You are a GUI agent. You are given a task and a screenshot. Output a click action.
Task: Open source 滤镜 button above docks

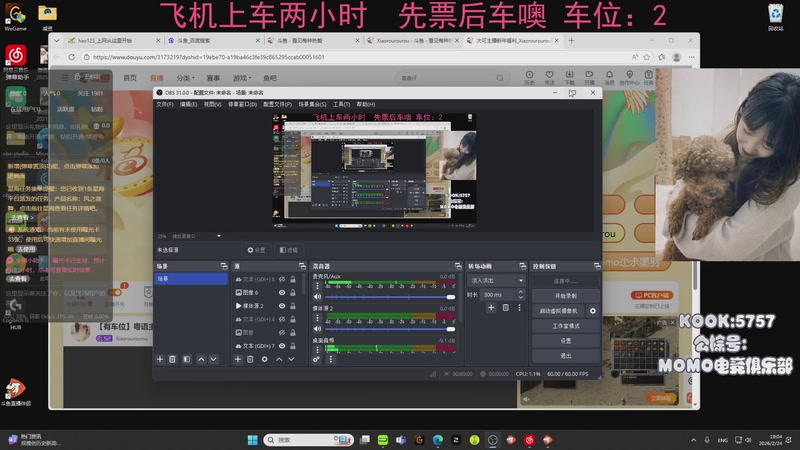pyautogui.click(x=289, y=250)
